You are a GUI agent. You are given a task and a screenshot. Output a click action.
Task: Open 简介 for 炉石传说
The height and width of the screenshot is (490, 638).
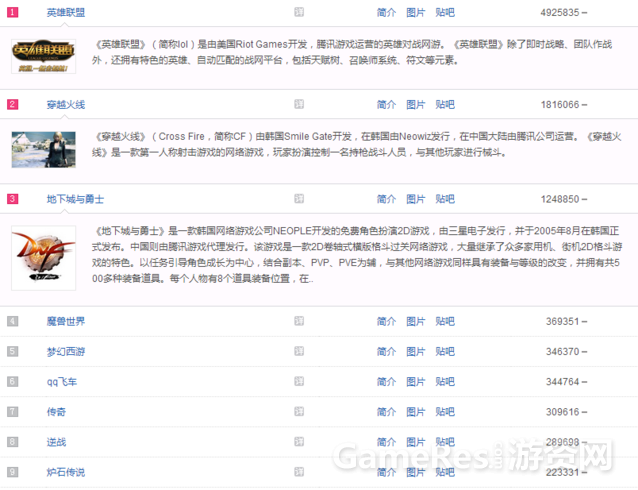pos(386,472)
